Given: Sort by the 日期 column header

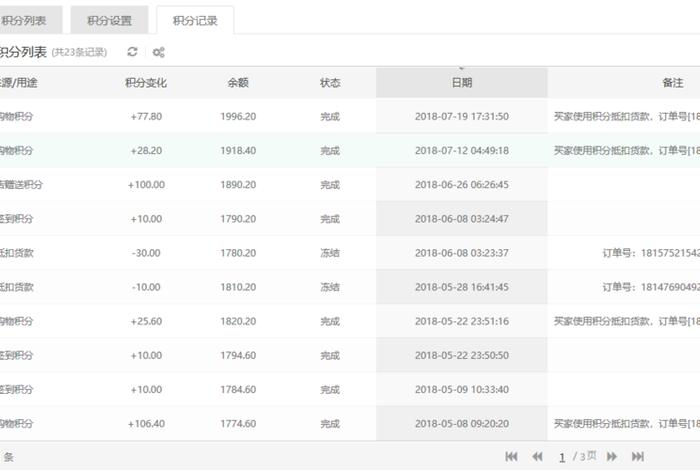Looking at the screenshot, I should click(x=462, y=83).
